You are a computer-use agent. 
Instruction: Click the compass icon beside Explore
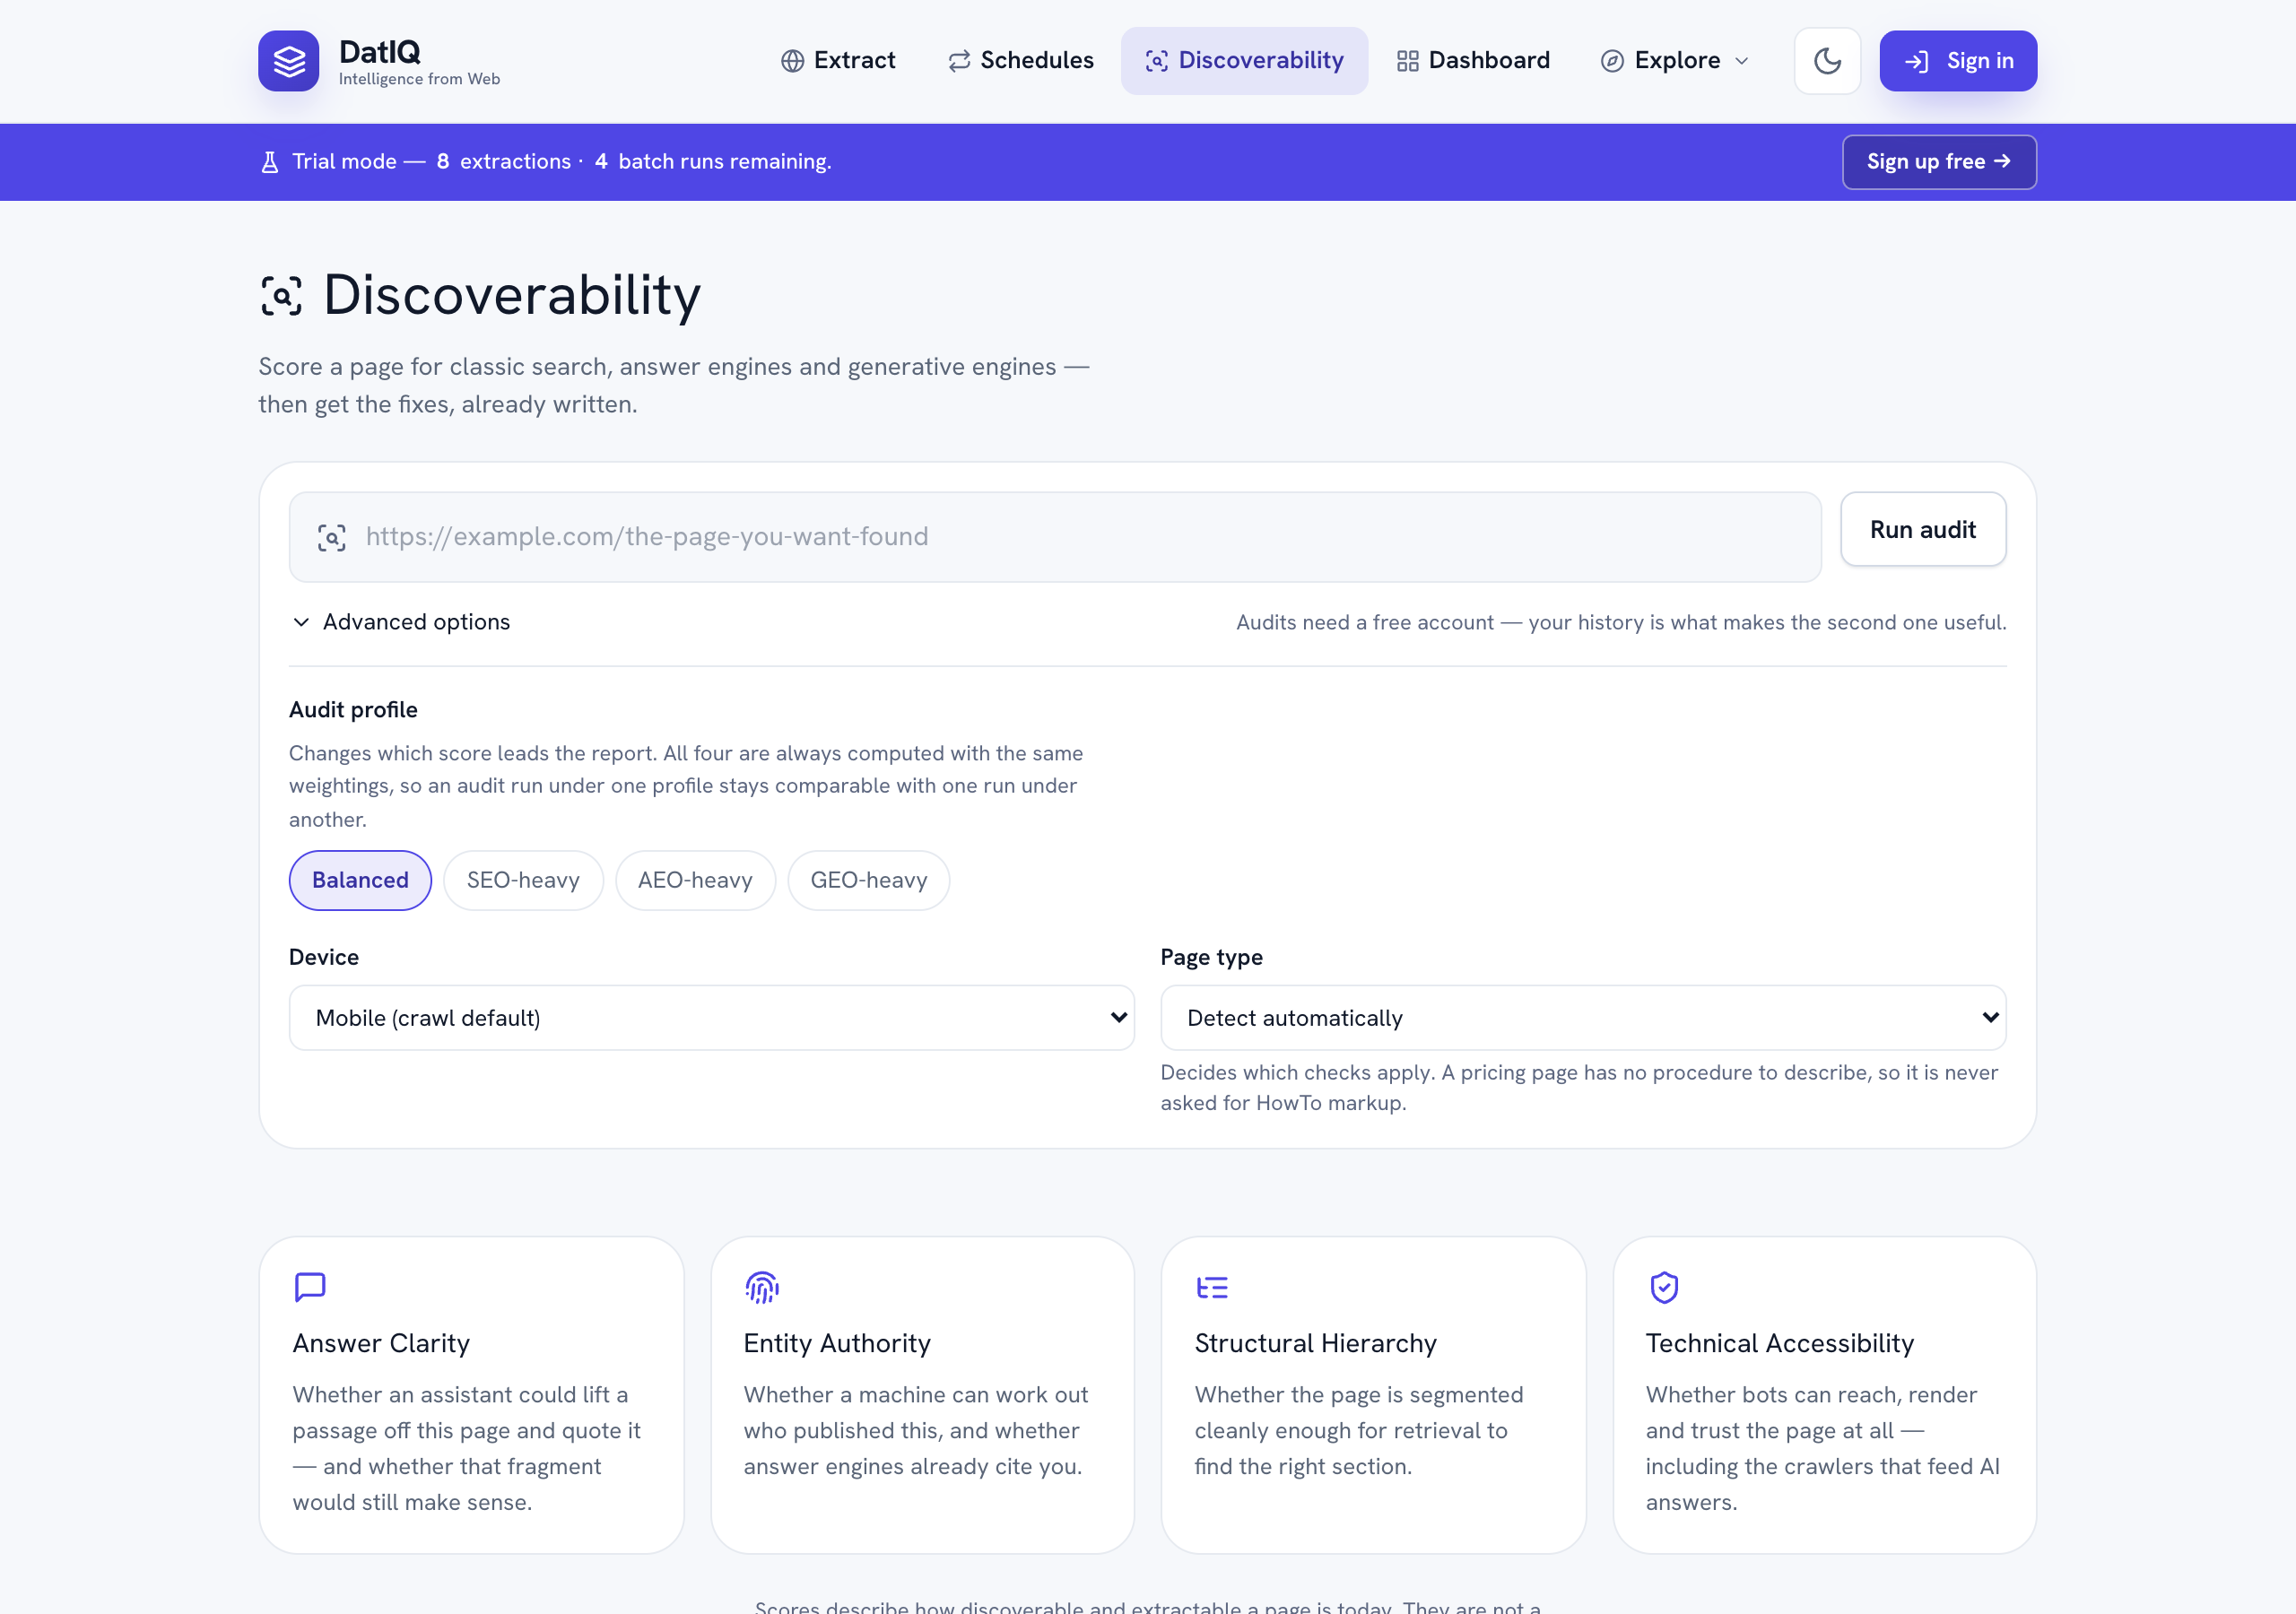pyautogui.click(x=1611, y=61)
